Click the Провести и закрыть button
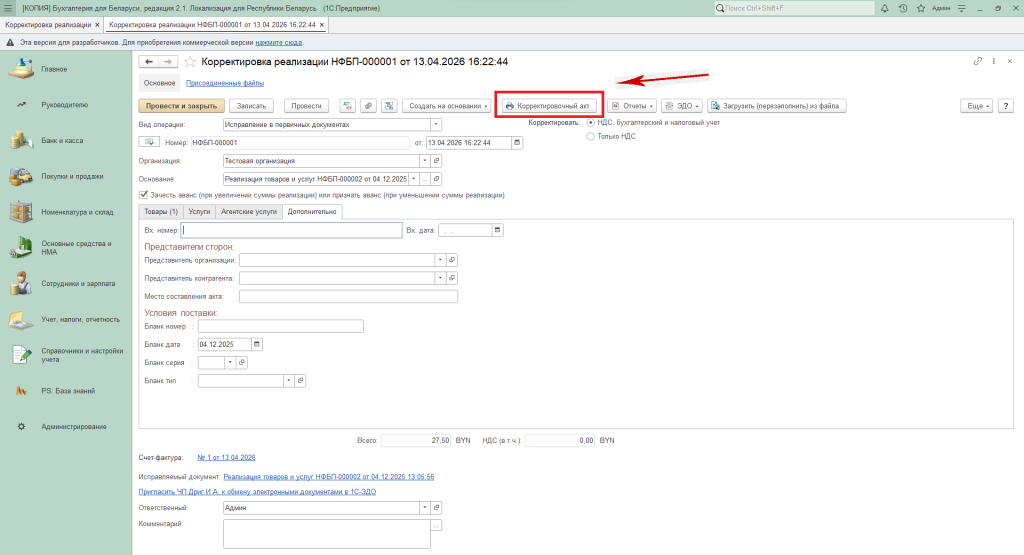The width and height of the screenshot is (1024, 555). pos(178,105)
